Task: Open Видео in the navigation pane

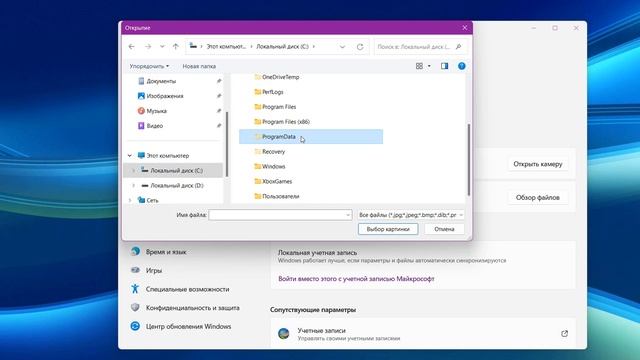Action: (155, 126)
